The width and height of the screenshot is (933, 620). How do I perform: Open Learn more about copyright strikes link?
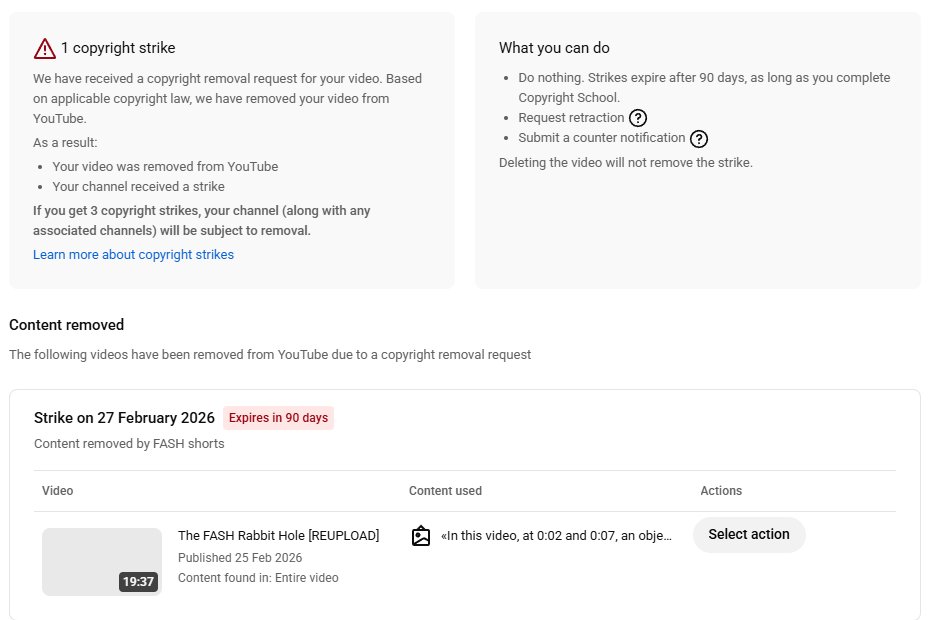click(133, 255)
